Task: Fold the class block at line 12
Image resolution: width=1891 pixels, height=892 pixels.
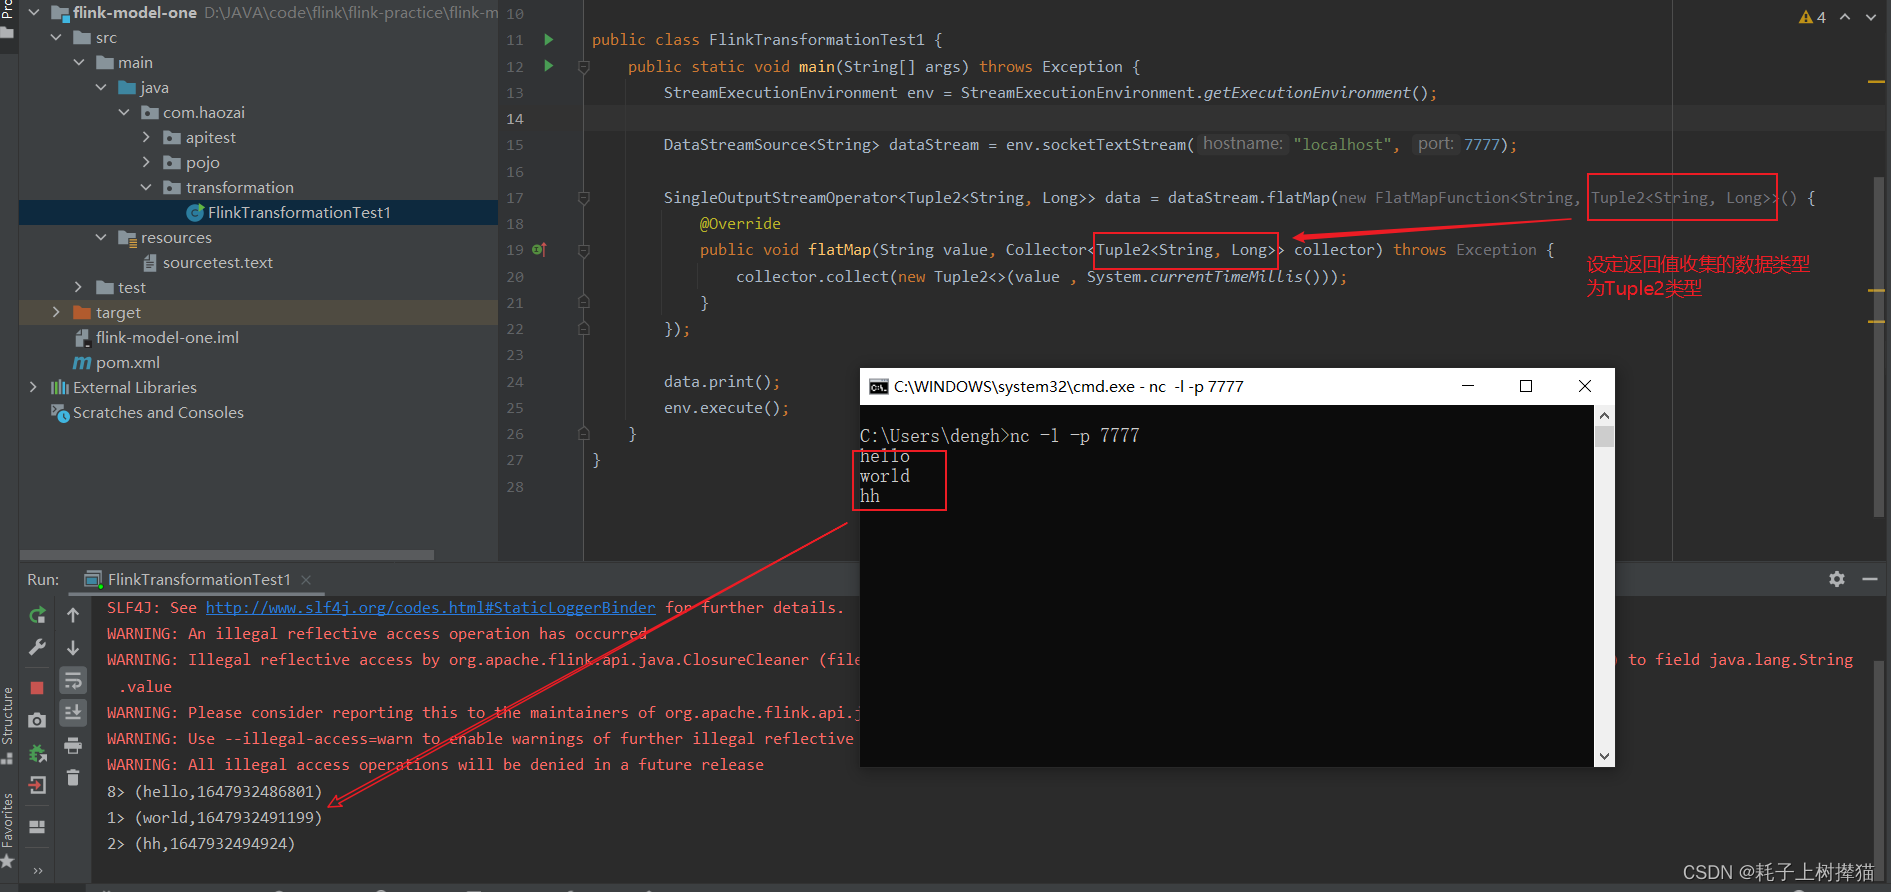Action: (x=584, y=67)
